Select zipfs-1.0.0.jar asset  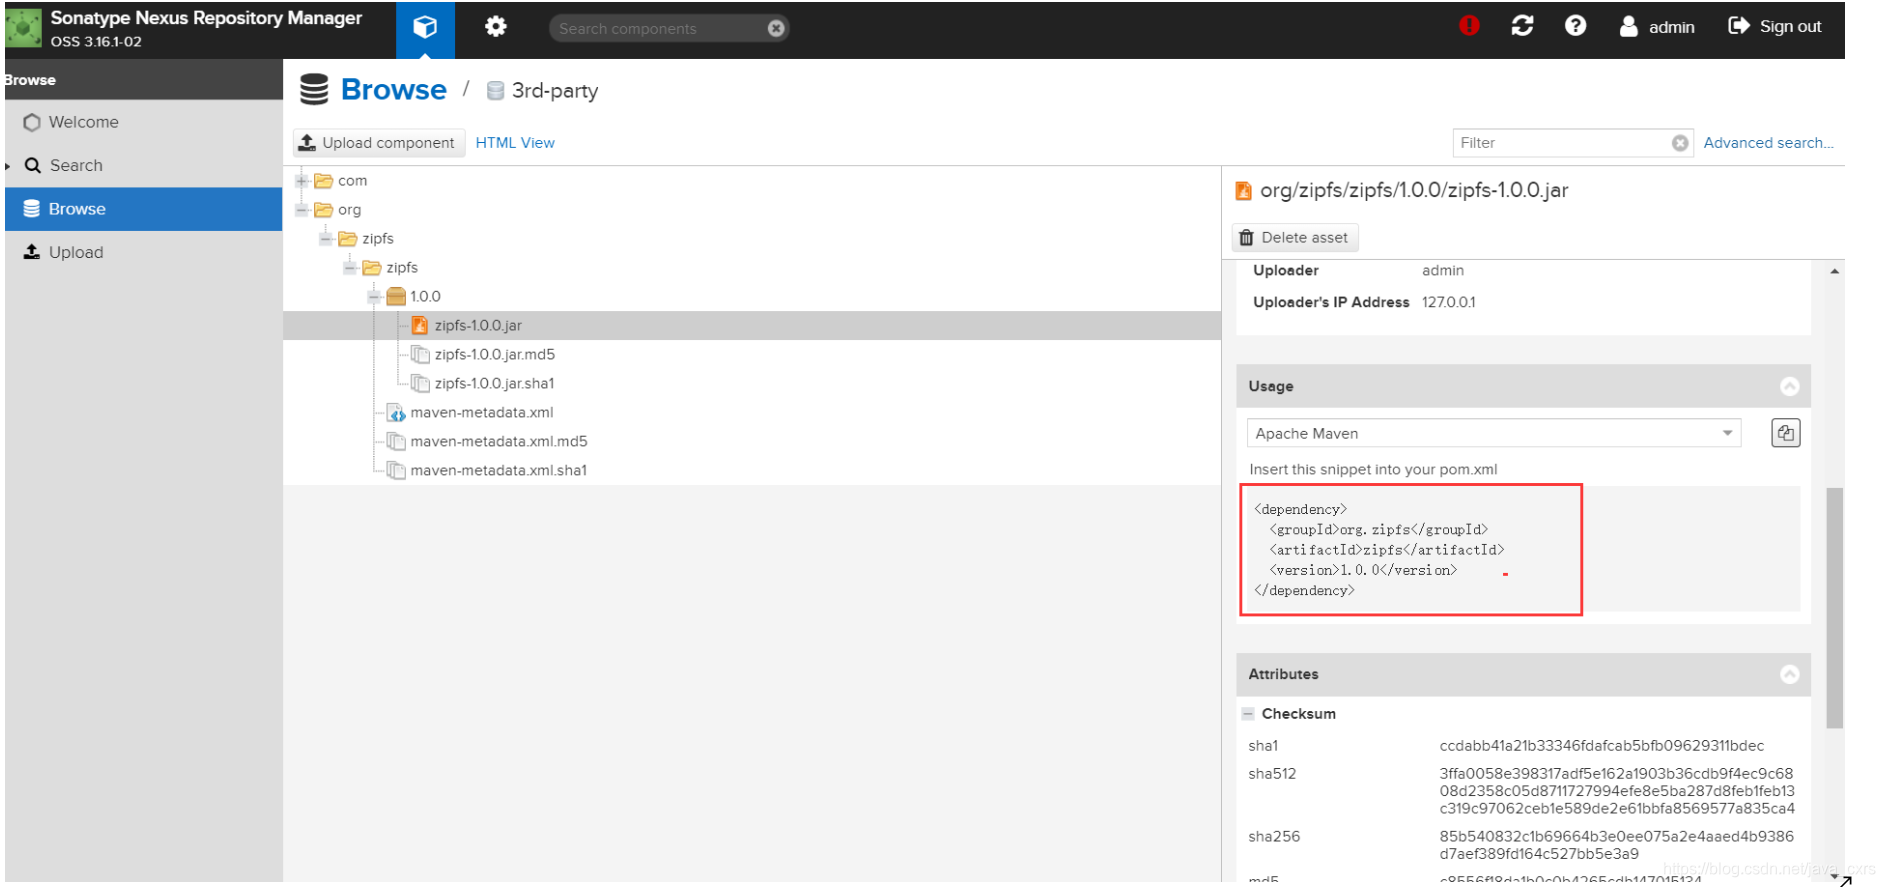[x=478, y=326]
